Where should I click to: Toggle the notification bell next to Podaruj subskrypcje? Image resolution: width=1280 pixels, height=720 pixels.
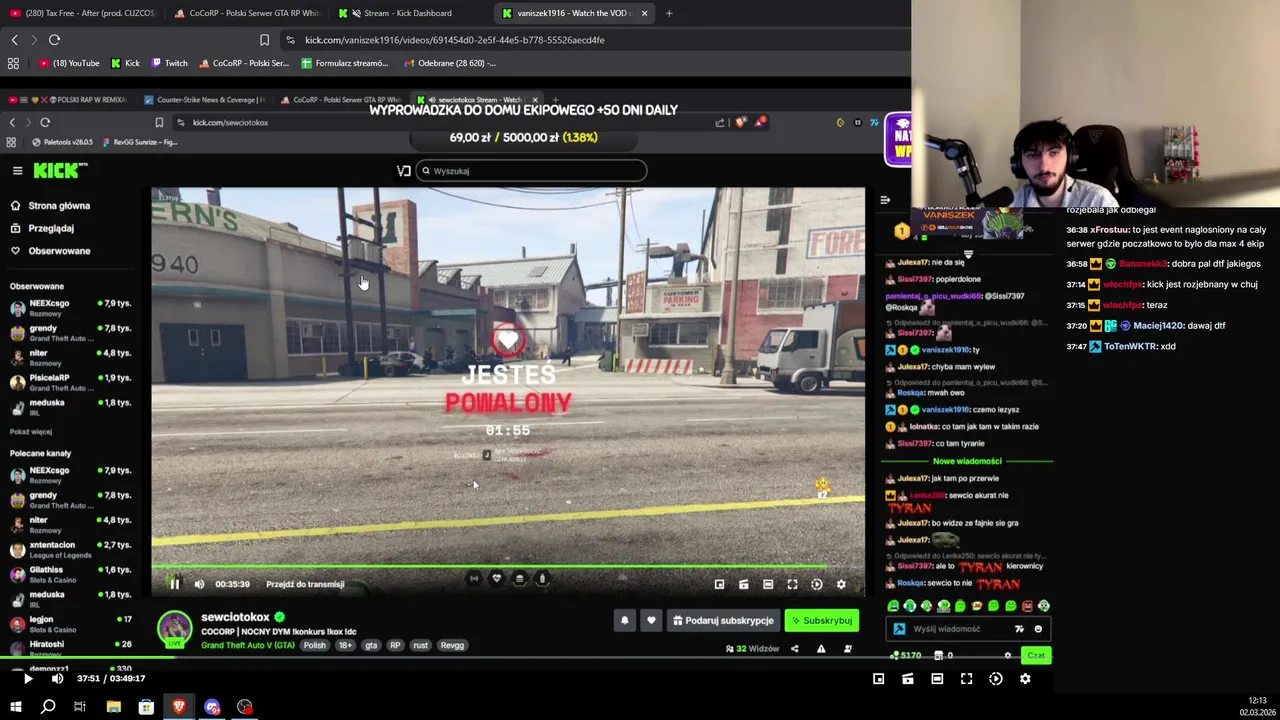[624, 621]
